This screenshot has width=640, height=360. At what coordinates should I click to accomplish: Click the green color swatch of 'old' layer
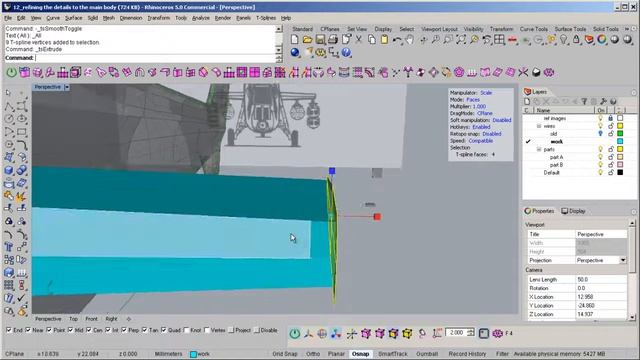click(x=620, y=133)
